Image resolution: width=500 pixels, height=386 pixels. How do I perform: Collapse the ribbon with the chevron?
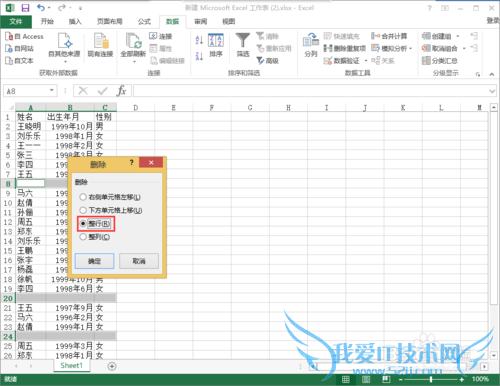click(492, 74)
